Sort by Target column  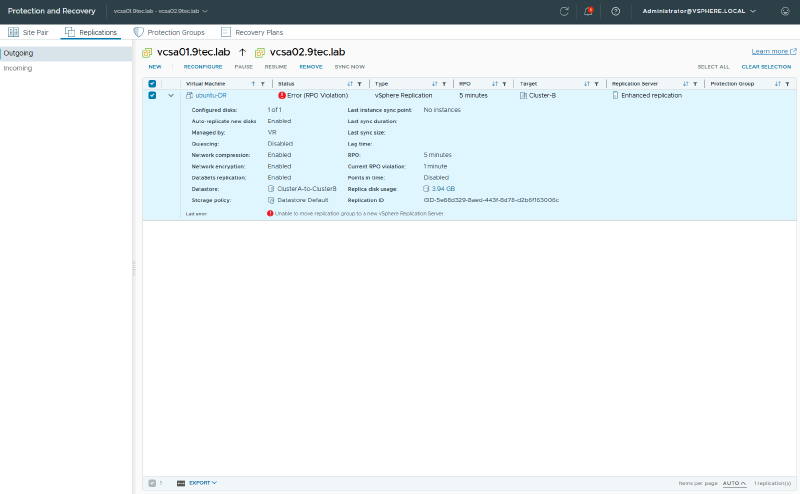tap(587, 84)
